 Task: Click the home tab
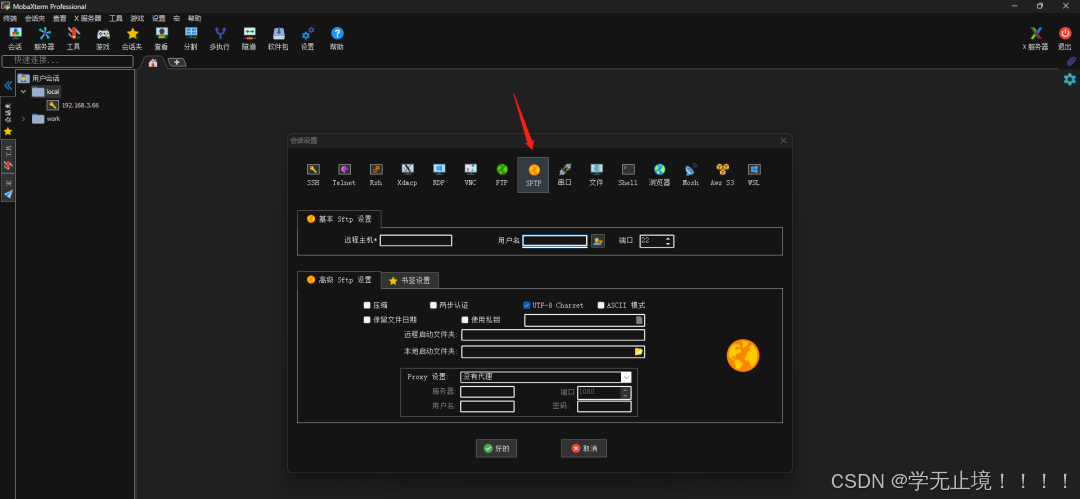pyautogui.click(x=153, y=62)
